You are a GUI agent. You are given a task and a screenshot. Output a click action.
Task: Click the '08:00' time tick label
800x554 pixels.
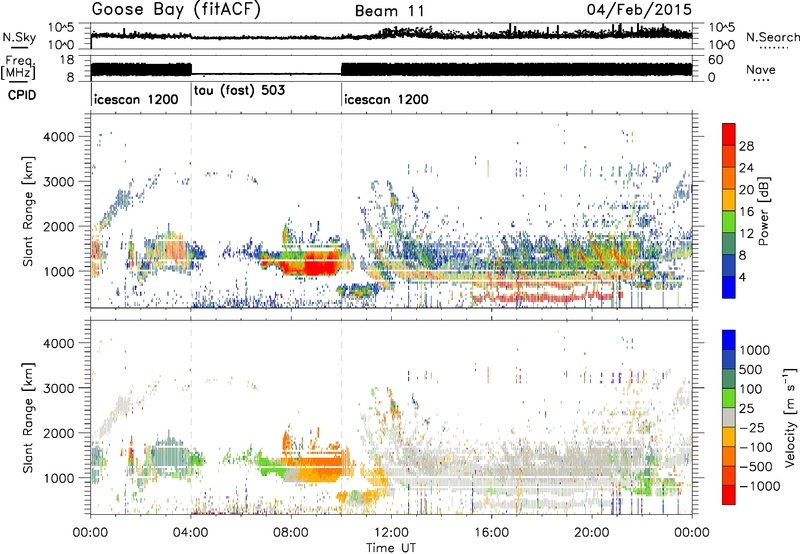pos(291,533)
